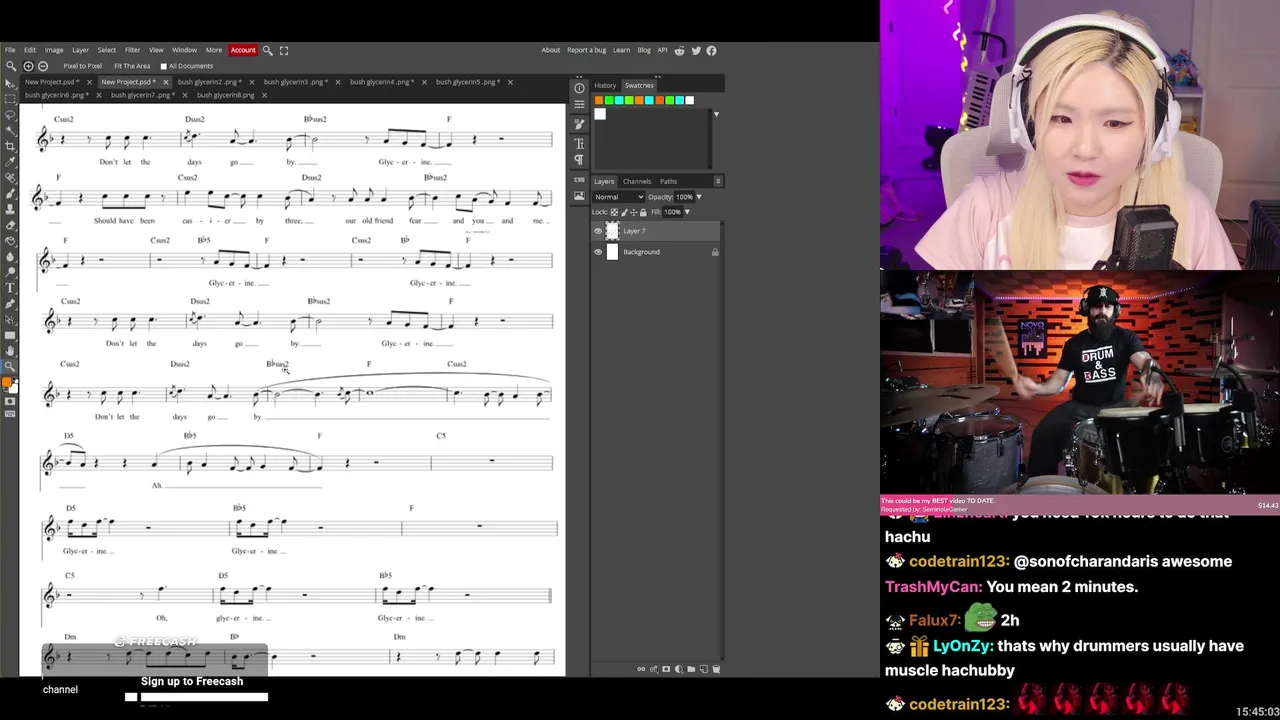The image size is (1280, 720).
Task: Hide Layer 7 using its eye icon
Action: click(598, 231)
